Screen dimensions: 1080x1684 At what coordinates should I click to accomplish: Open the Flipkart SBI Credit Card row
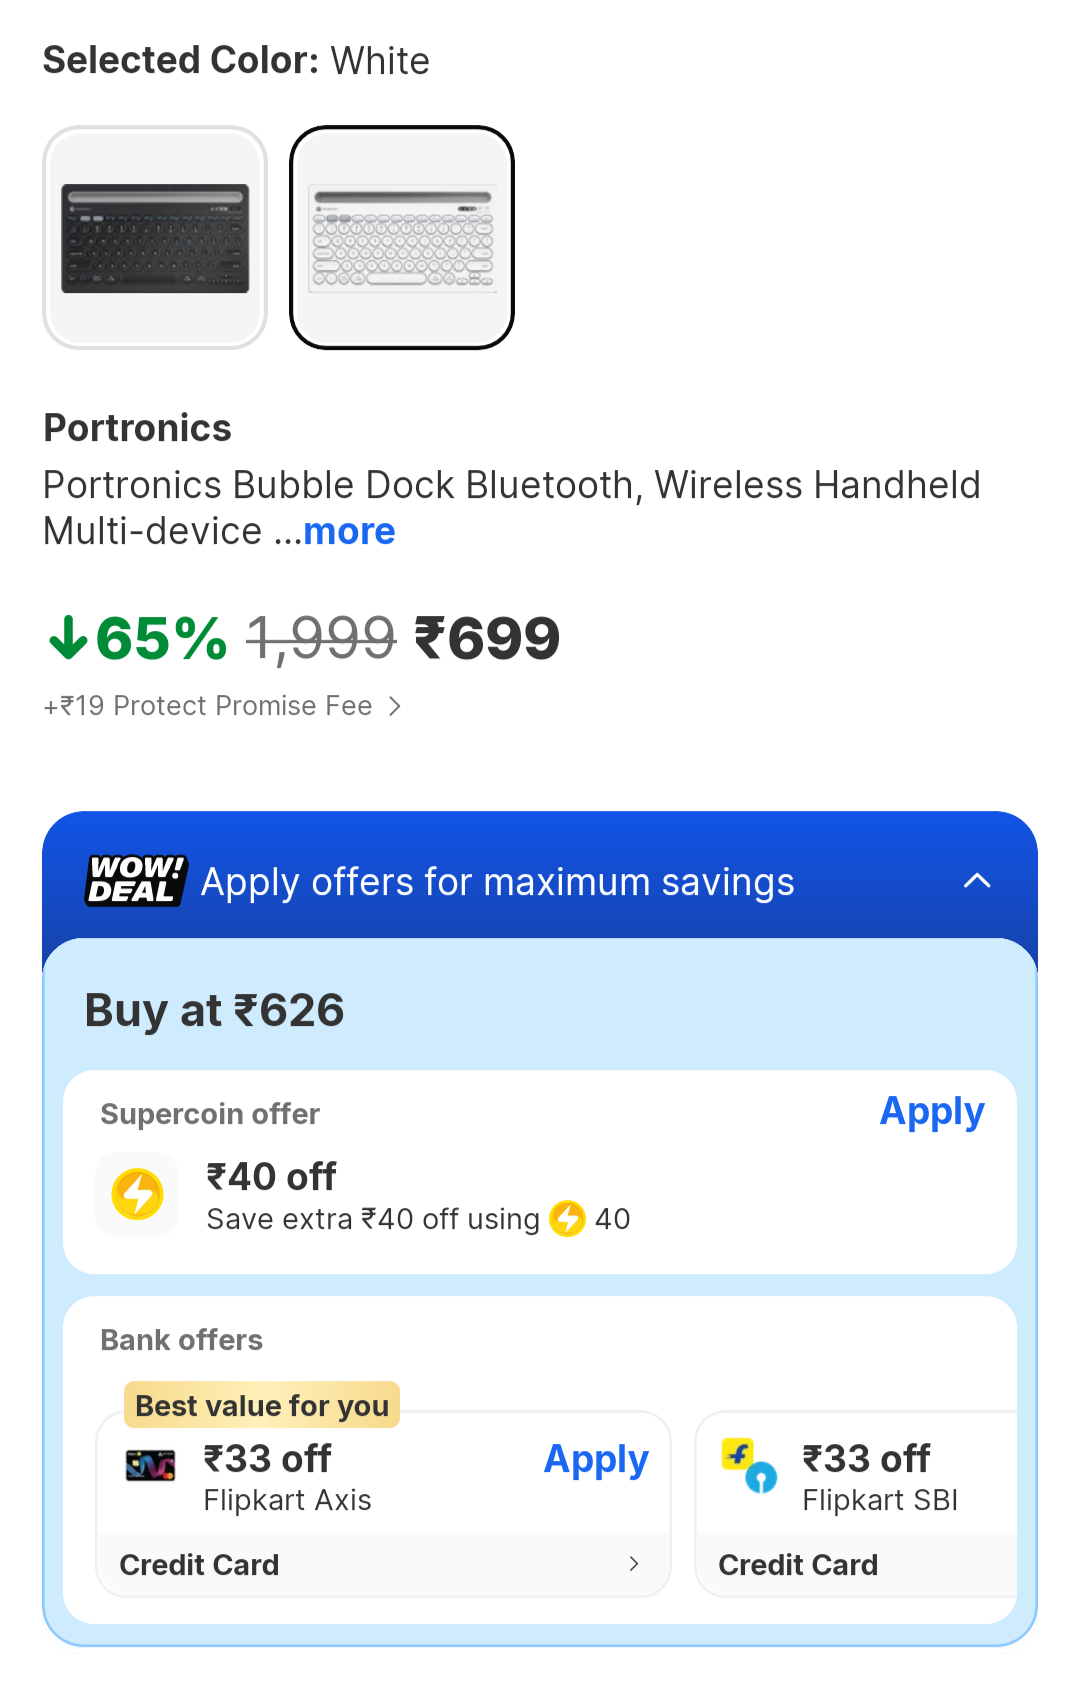[798, 1565]
